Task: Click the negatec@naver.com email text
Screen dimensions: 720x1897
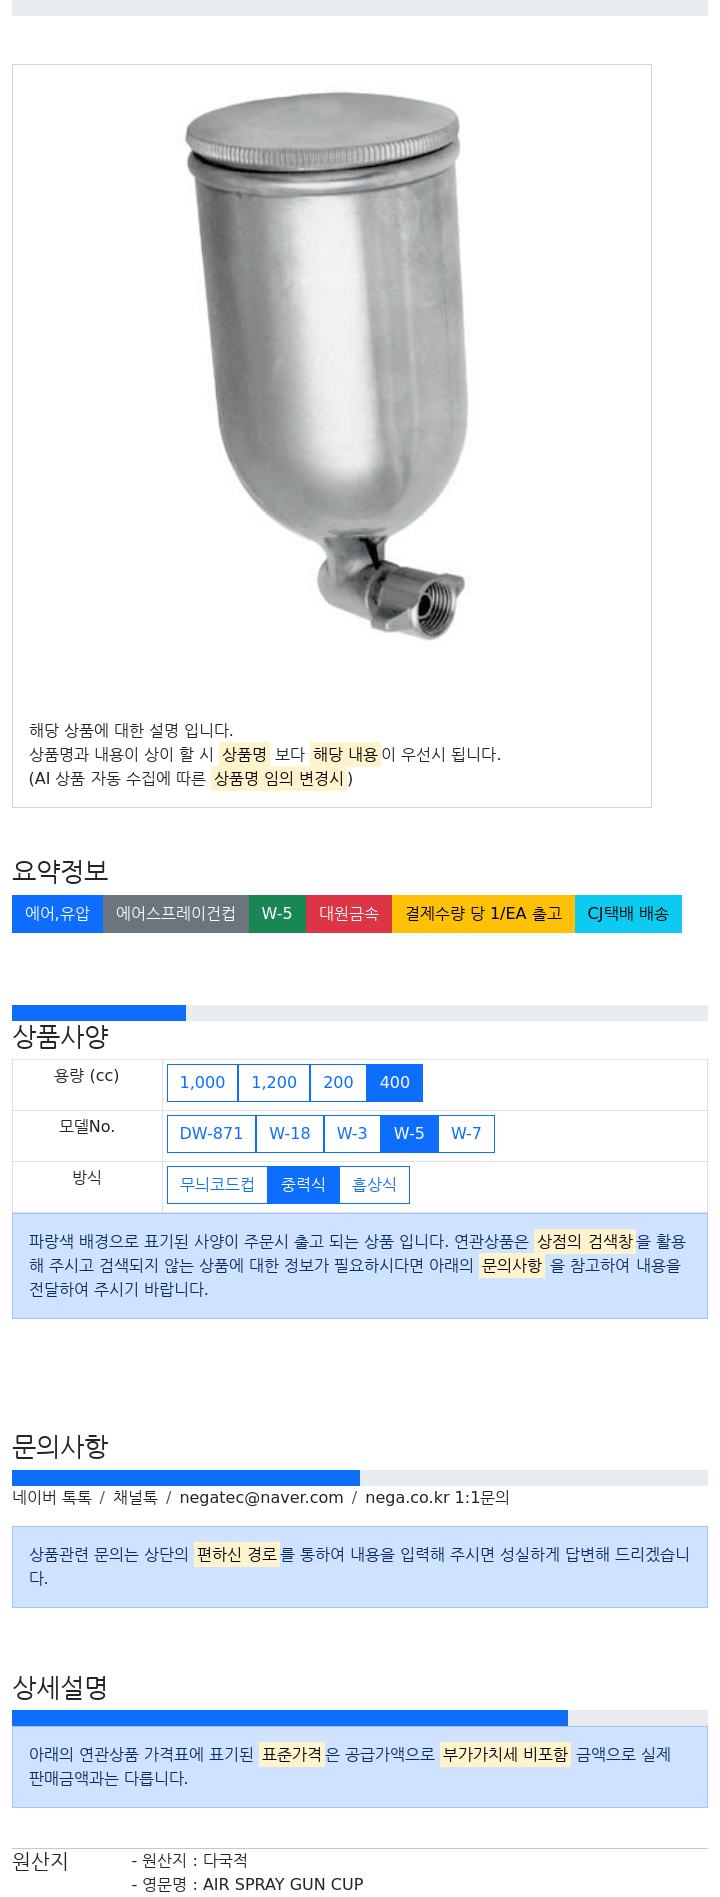Action: (261, 1497)
